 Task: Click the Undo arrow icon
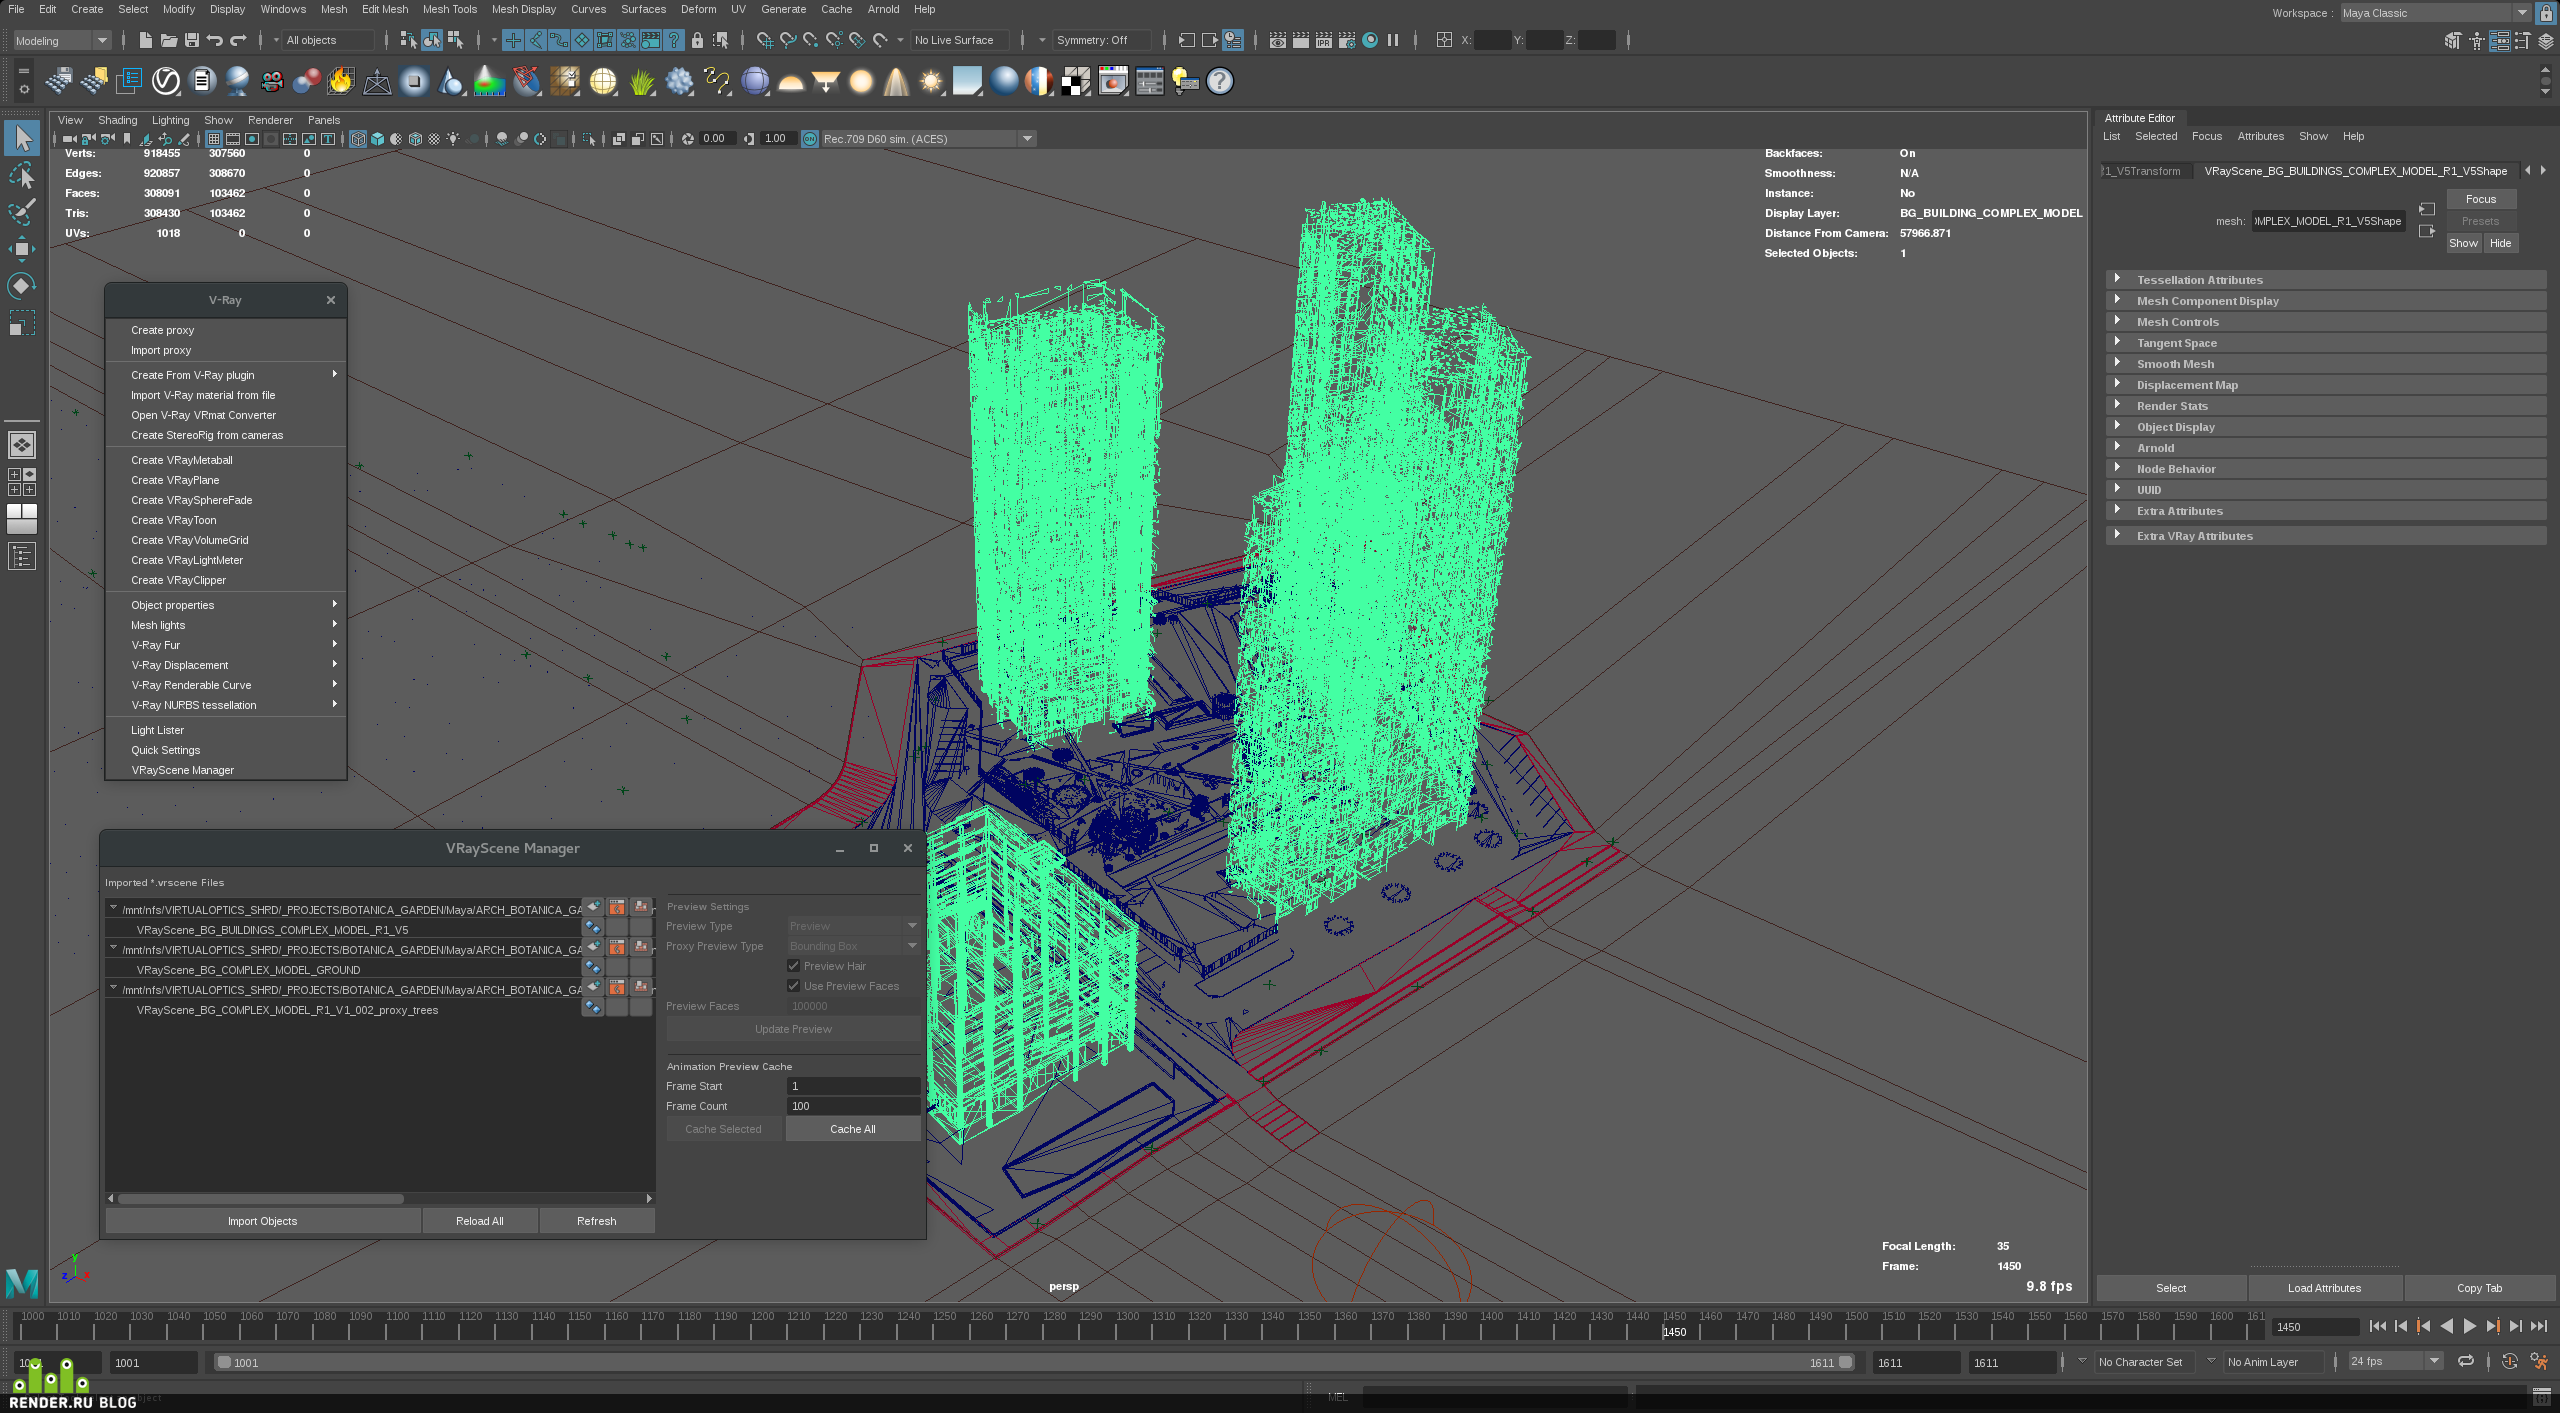tap(215, 40)
